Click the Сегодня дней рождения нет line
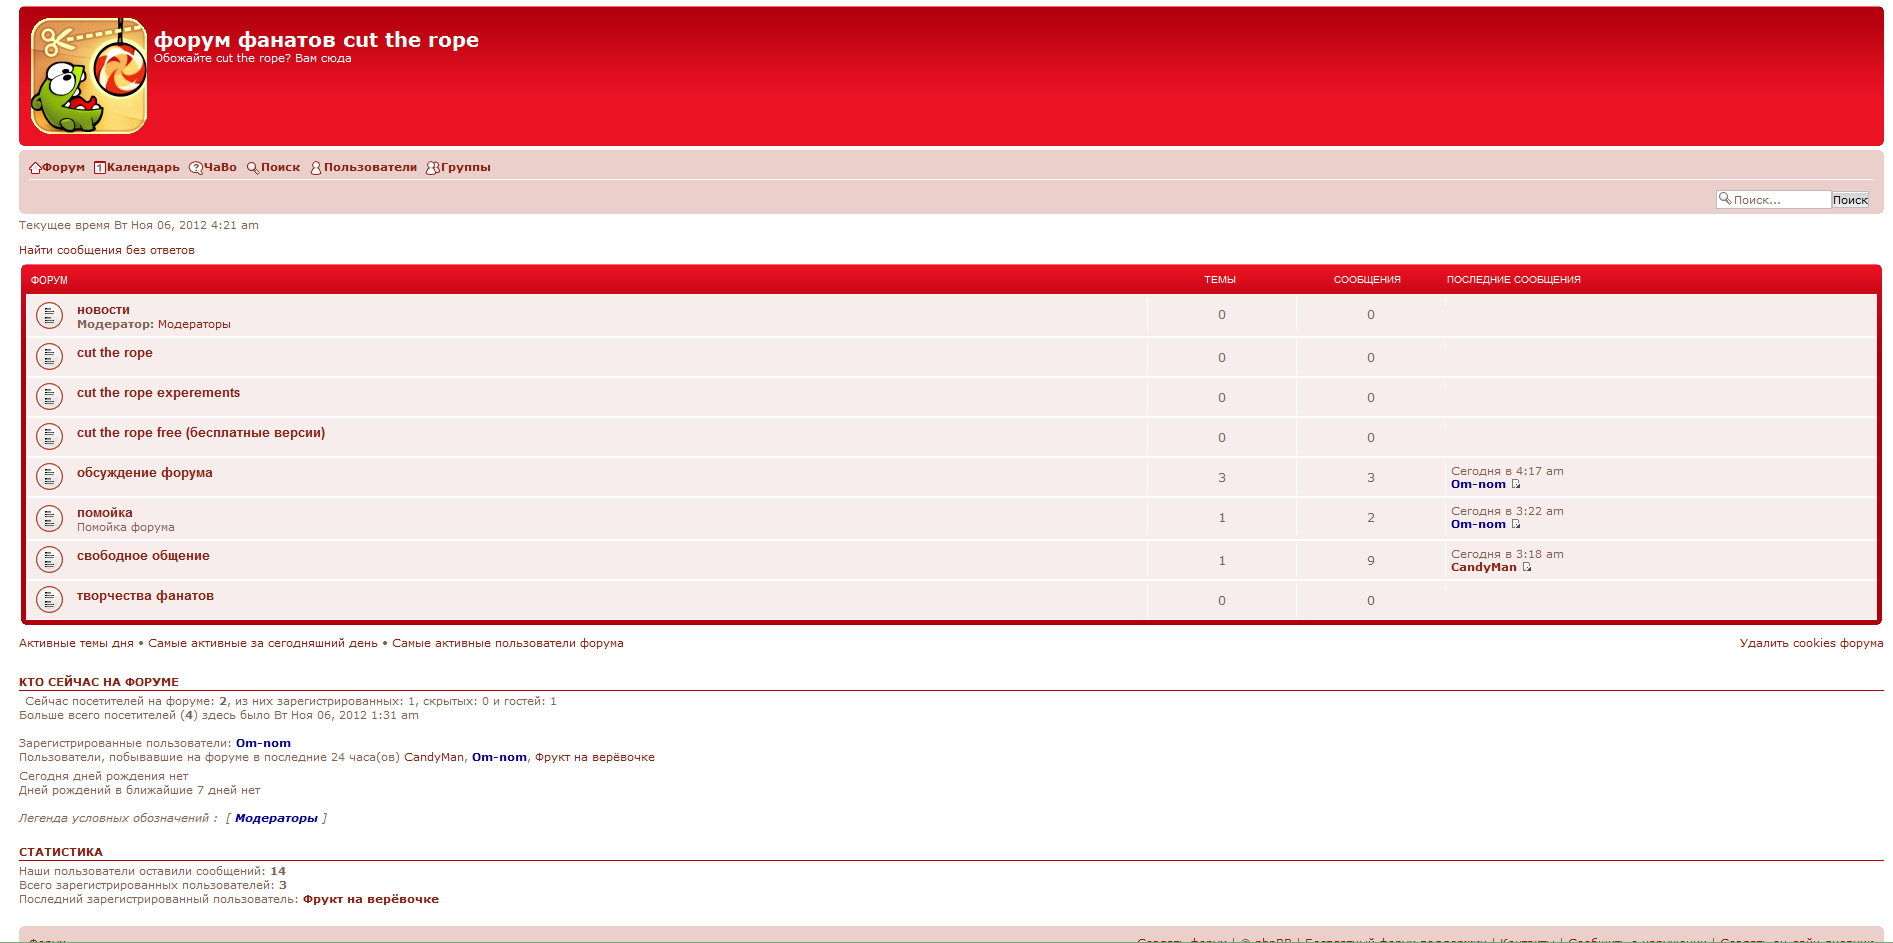The width and height of the screenshot is (1893, 943). tap(104, 776)
